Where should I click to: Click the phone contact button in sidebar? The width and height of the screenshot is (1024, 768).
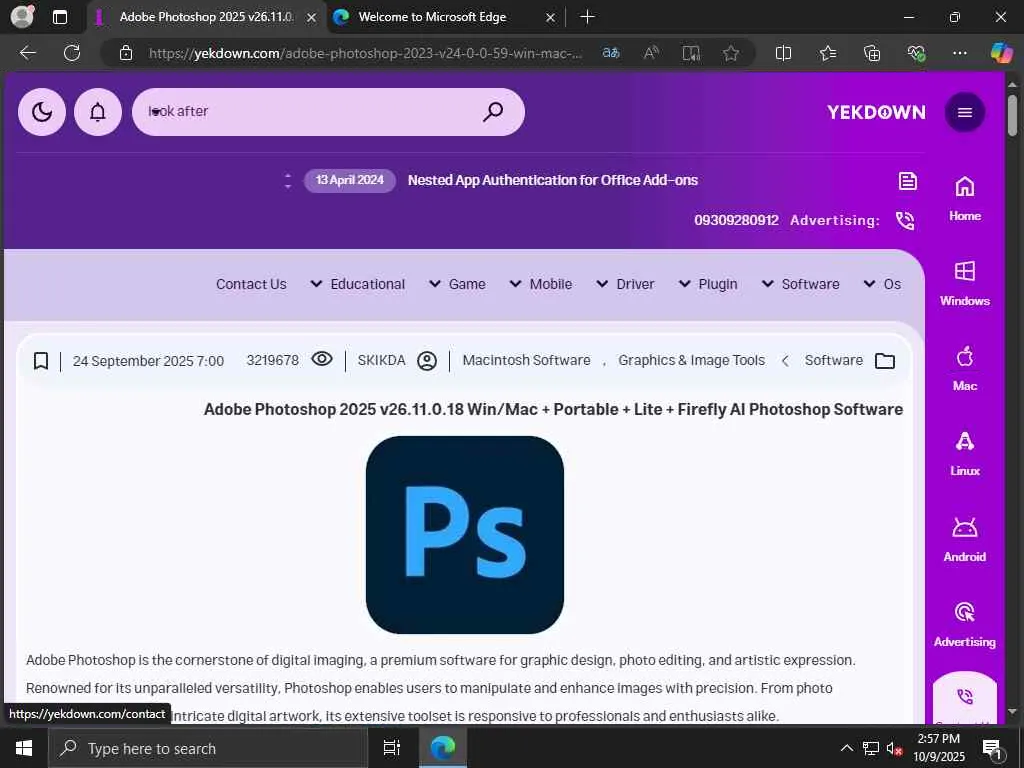tap(965, 697)
